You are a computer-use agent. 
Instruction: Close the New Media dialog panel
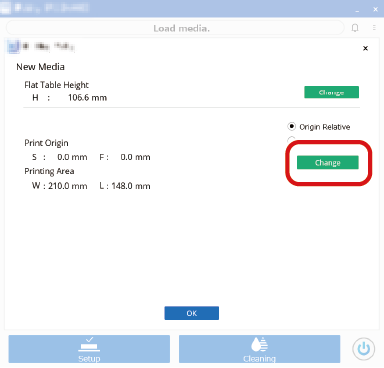pyautogui.click(x=365, y=48)
